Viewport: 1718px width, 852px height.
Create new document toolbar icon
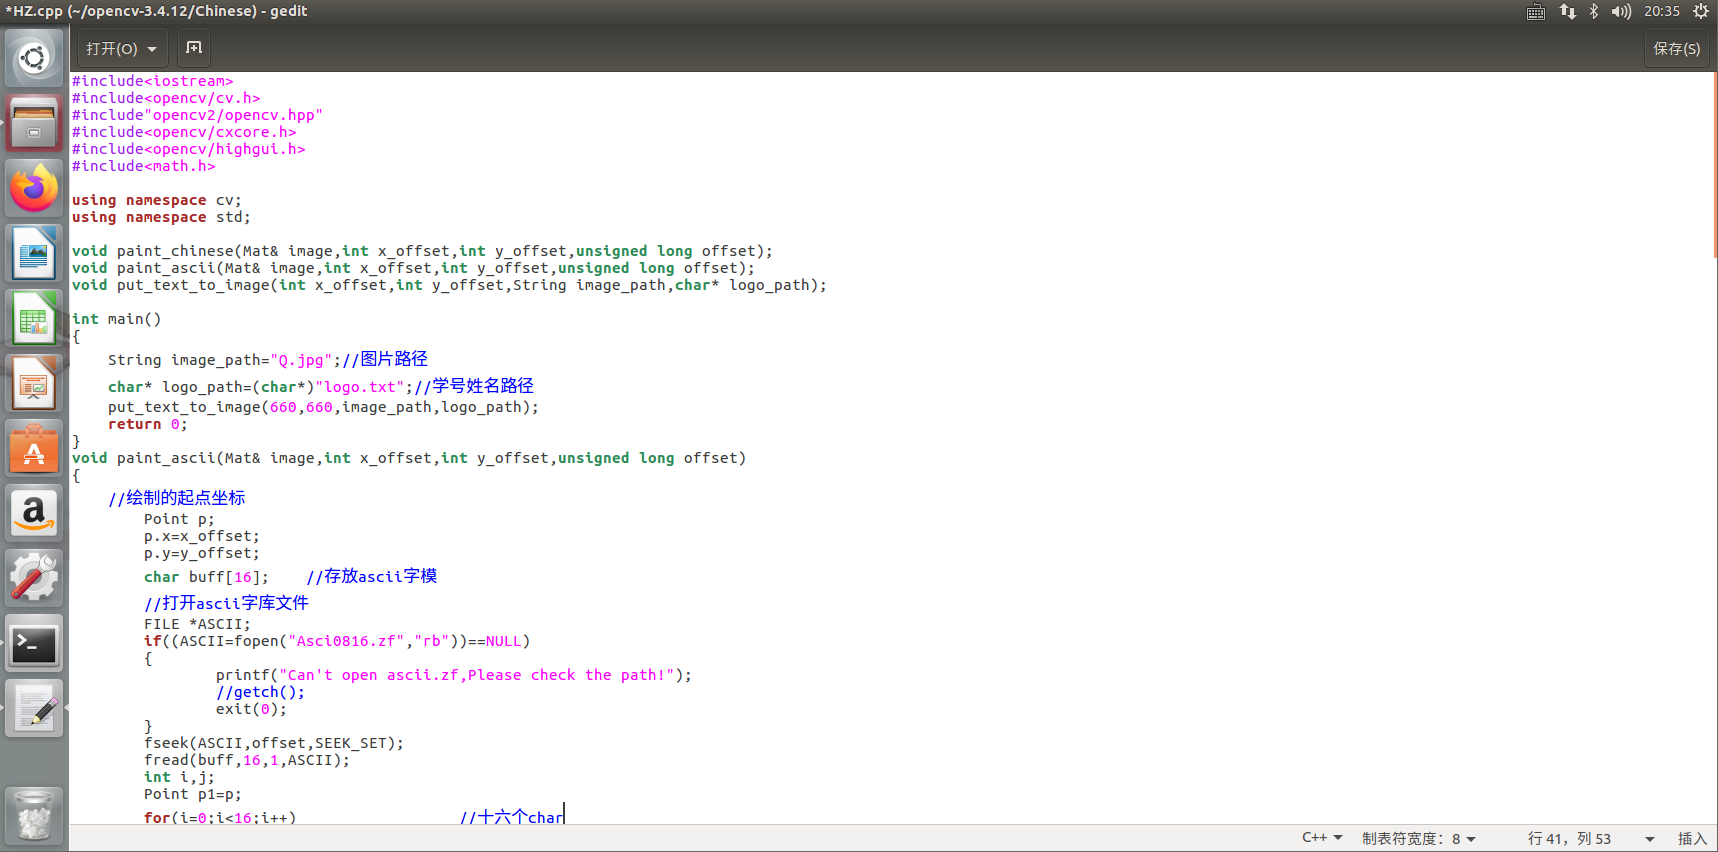click(x=194, y=48)
